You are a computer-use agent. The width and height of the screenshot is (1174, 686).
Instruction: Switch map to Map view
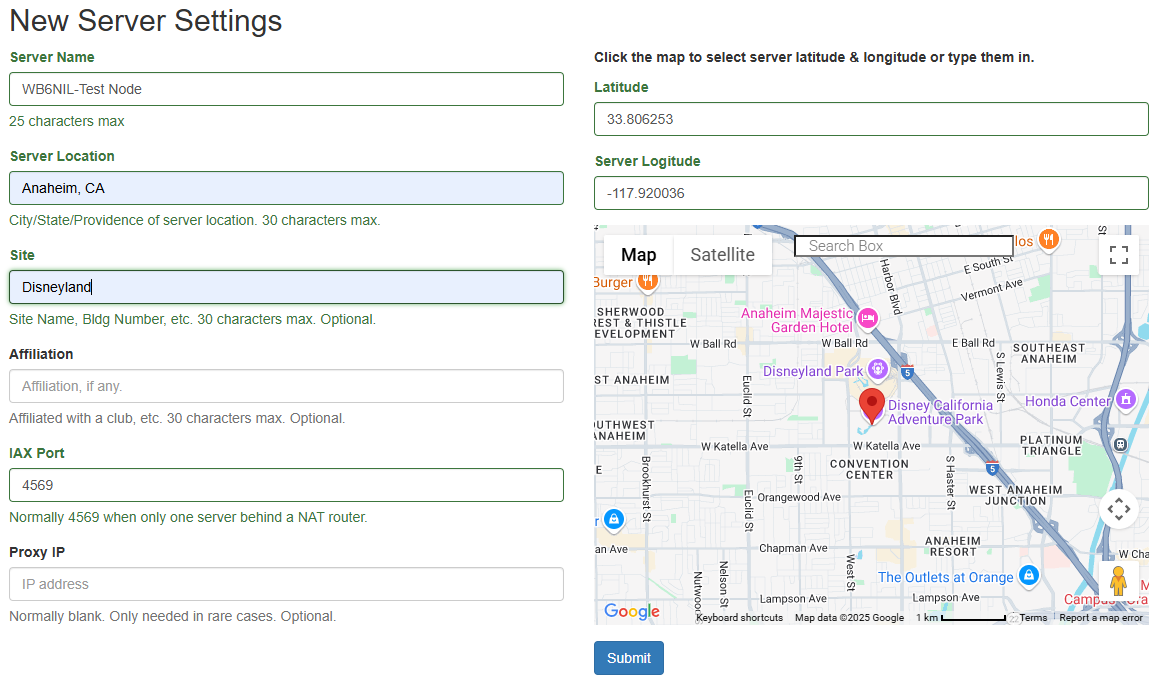(639, 255)
